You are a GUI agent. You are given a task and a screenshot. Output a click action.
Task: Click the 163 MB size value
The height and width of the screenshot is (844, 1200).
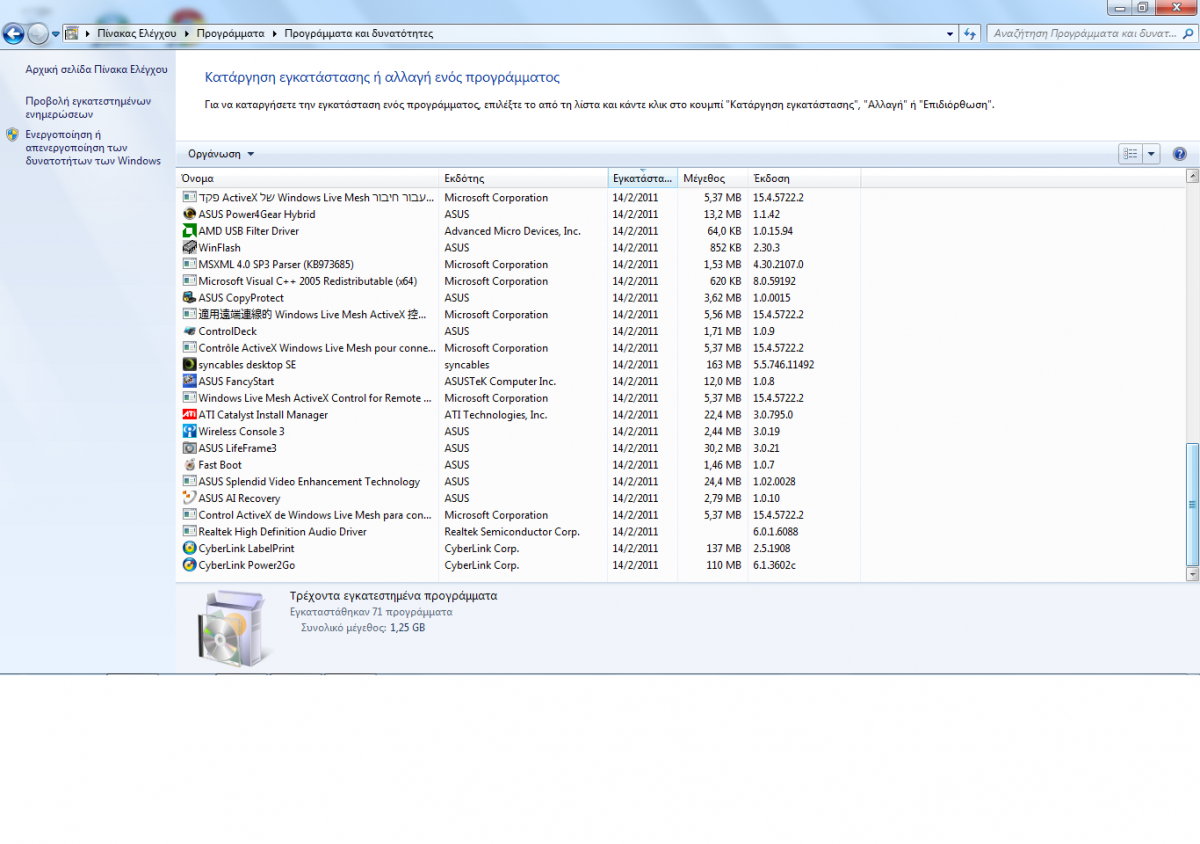pyautogui.click(x=723, y=365)
